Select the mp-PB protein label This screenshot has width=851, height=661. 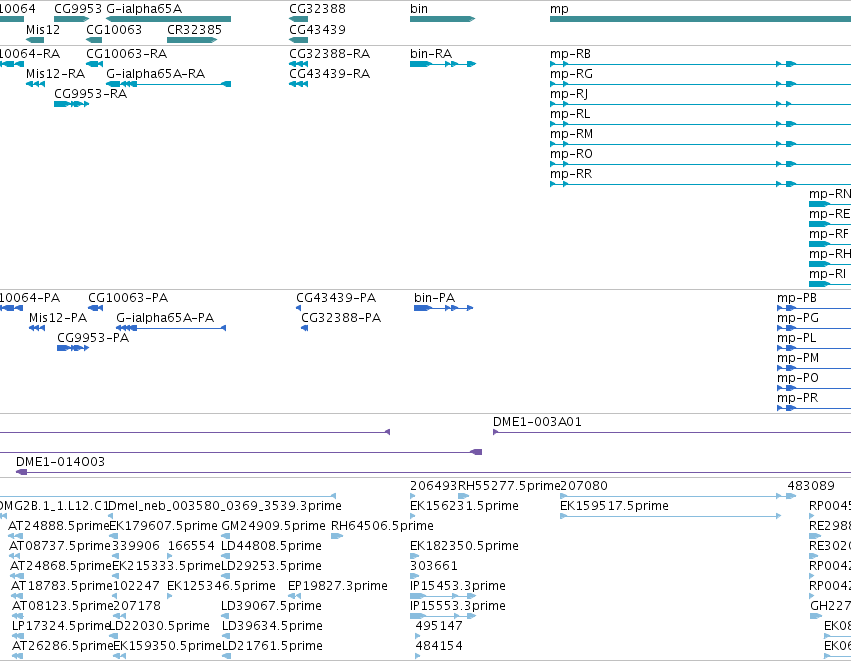coord(797,298)
